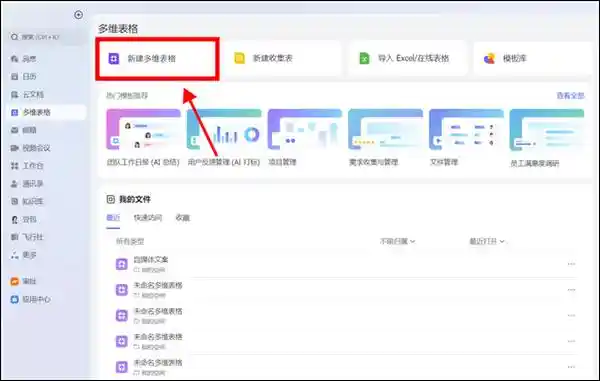
Task: Open 云文档 (Docs) in the sidebar
Action: (27, 94)
